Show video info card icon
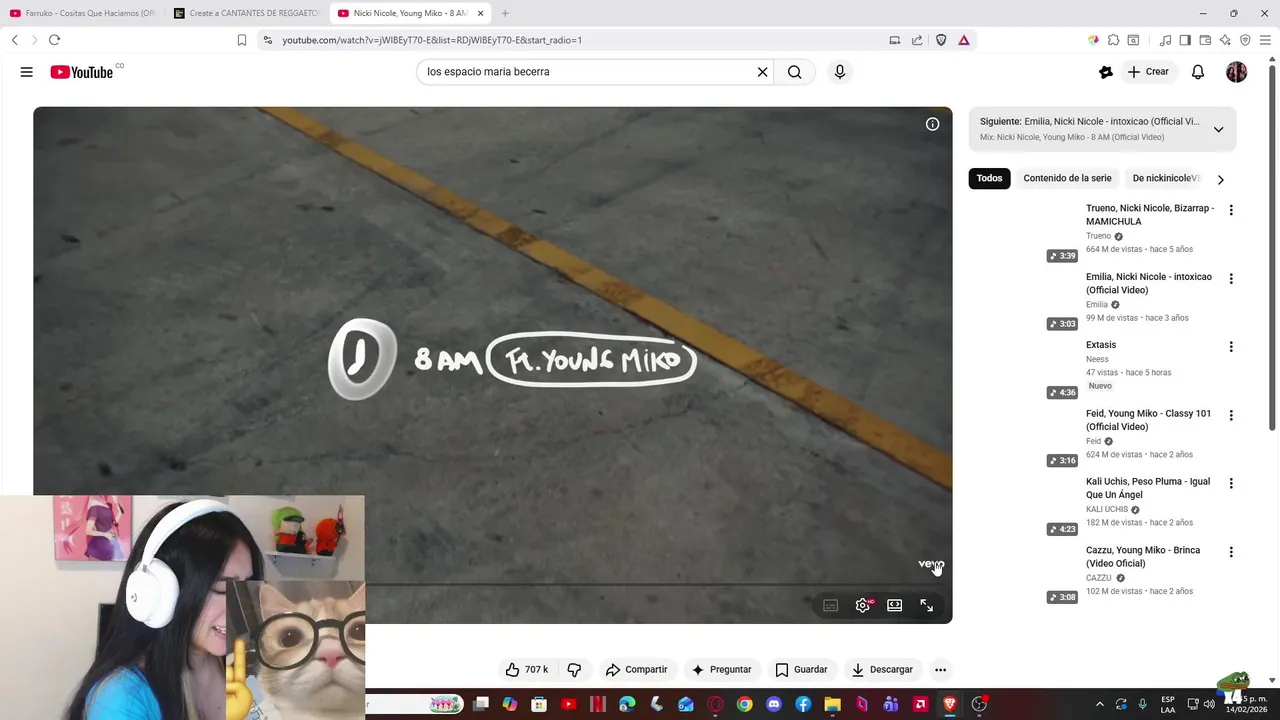This screenshot has height=720, width=1280. point(932,124)
